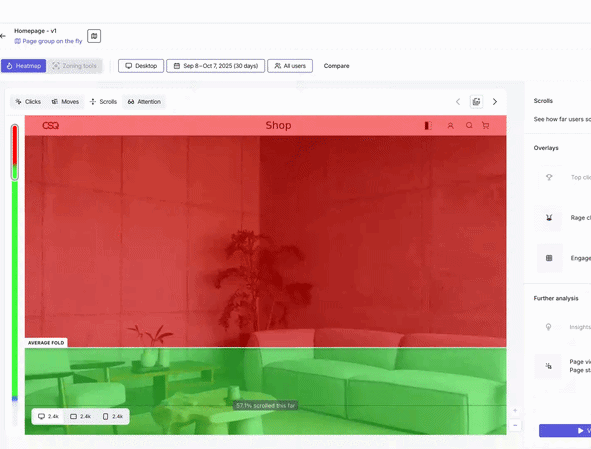Click the Further analysis heading
This screenshot has height=449, width=591.
[x=556, y=298]
